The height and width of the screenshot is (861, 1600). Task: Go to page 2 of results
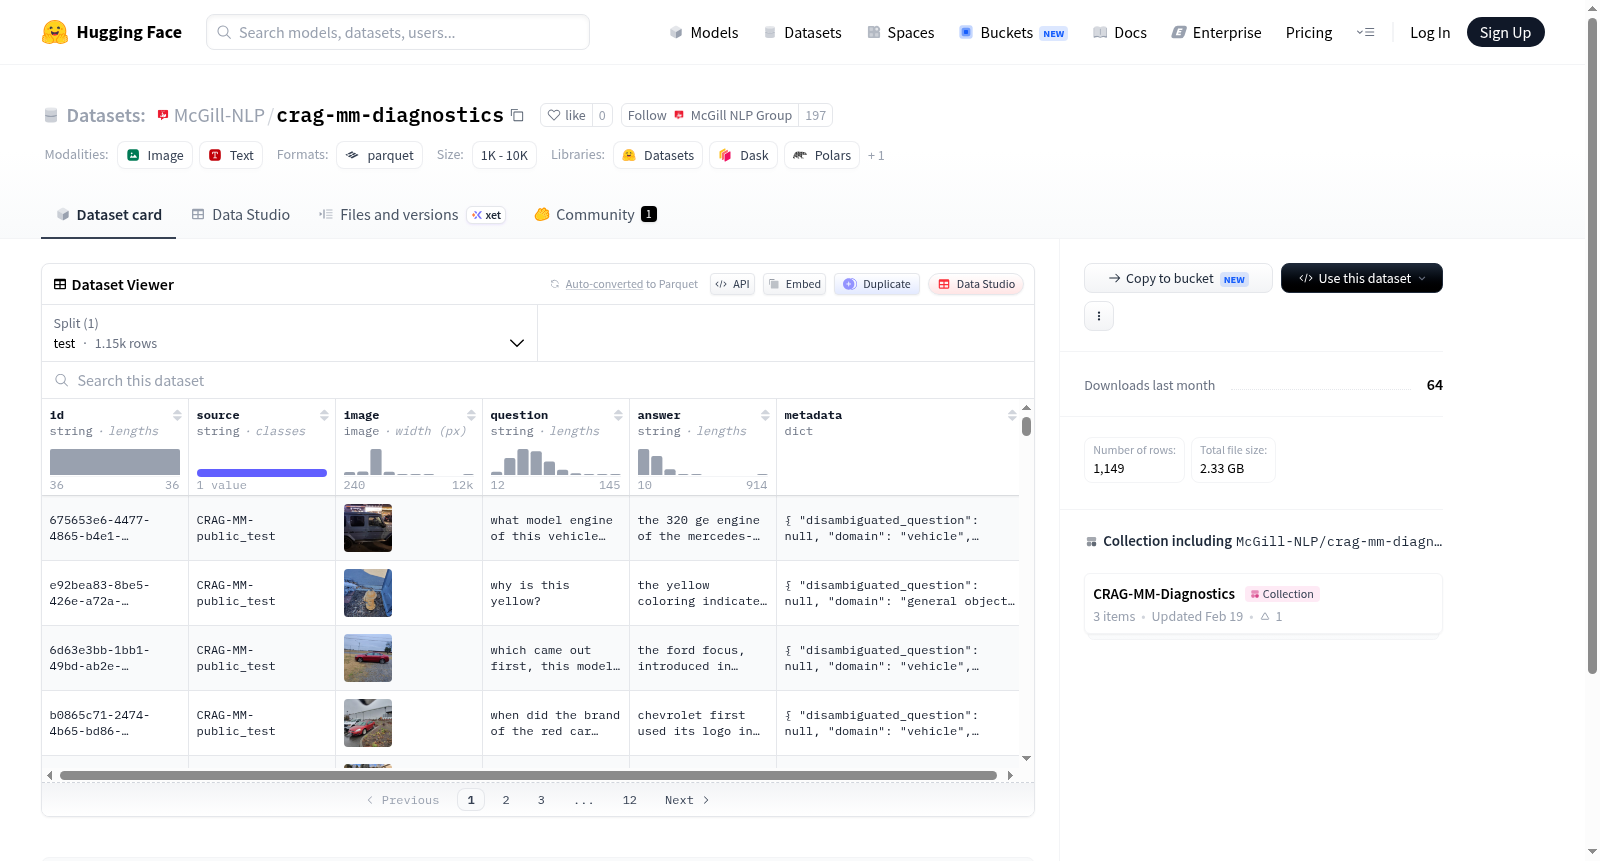tap(506, 800)
